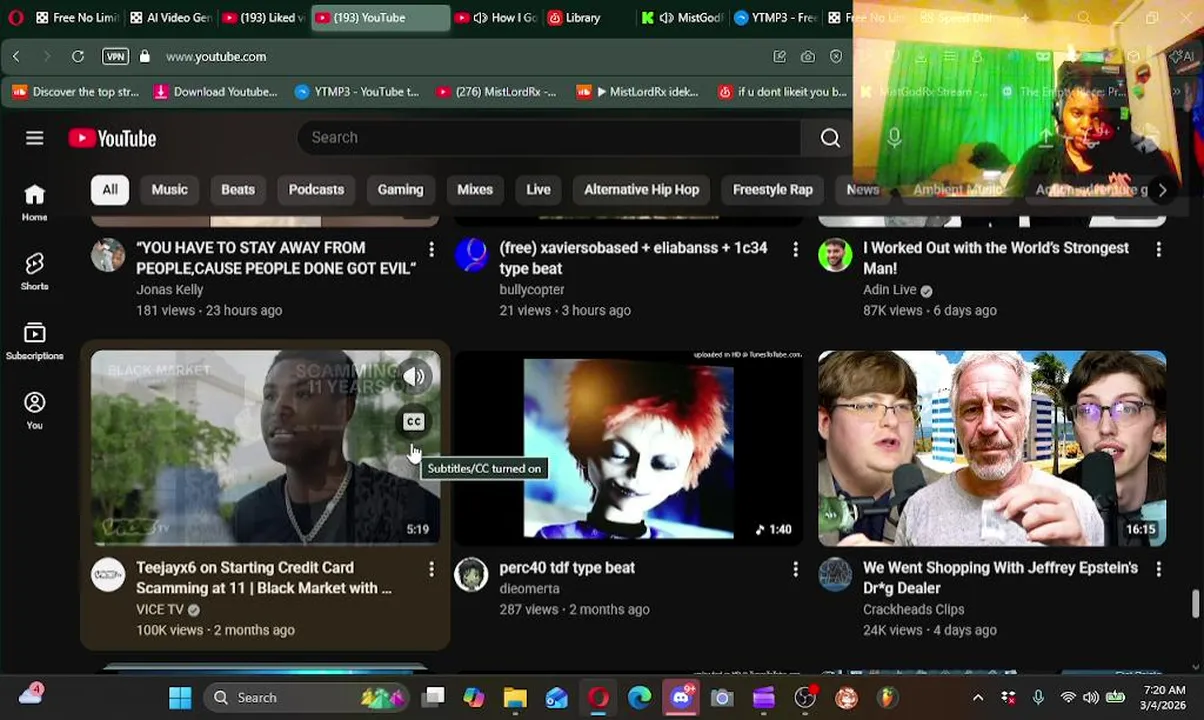Select the Mixes filter chip
Image resolution: width=1204 pixels, height=720 pixels.
coord(475,190)
